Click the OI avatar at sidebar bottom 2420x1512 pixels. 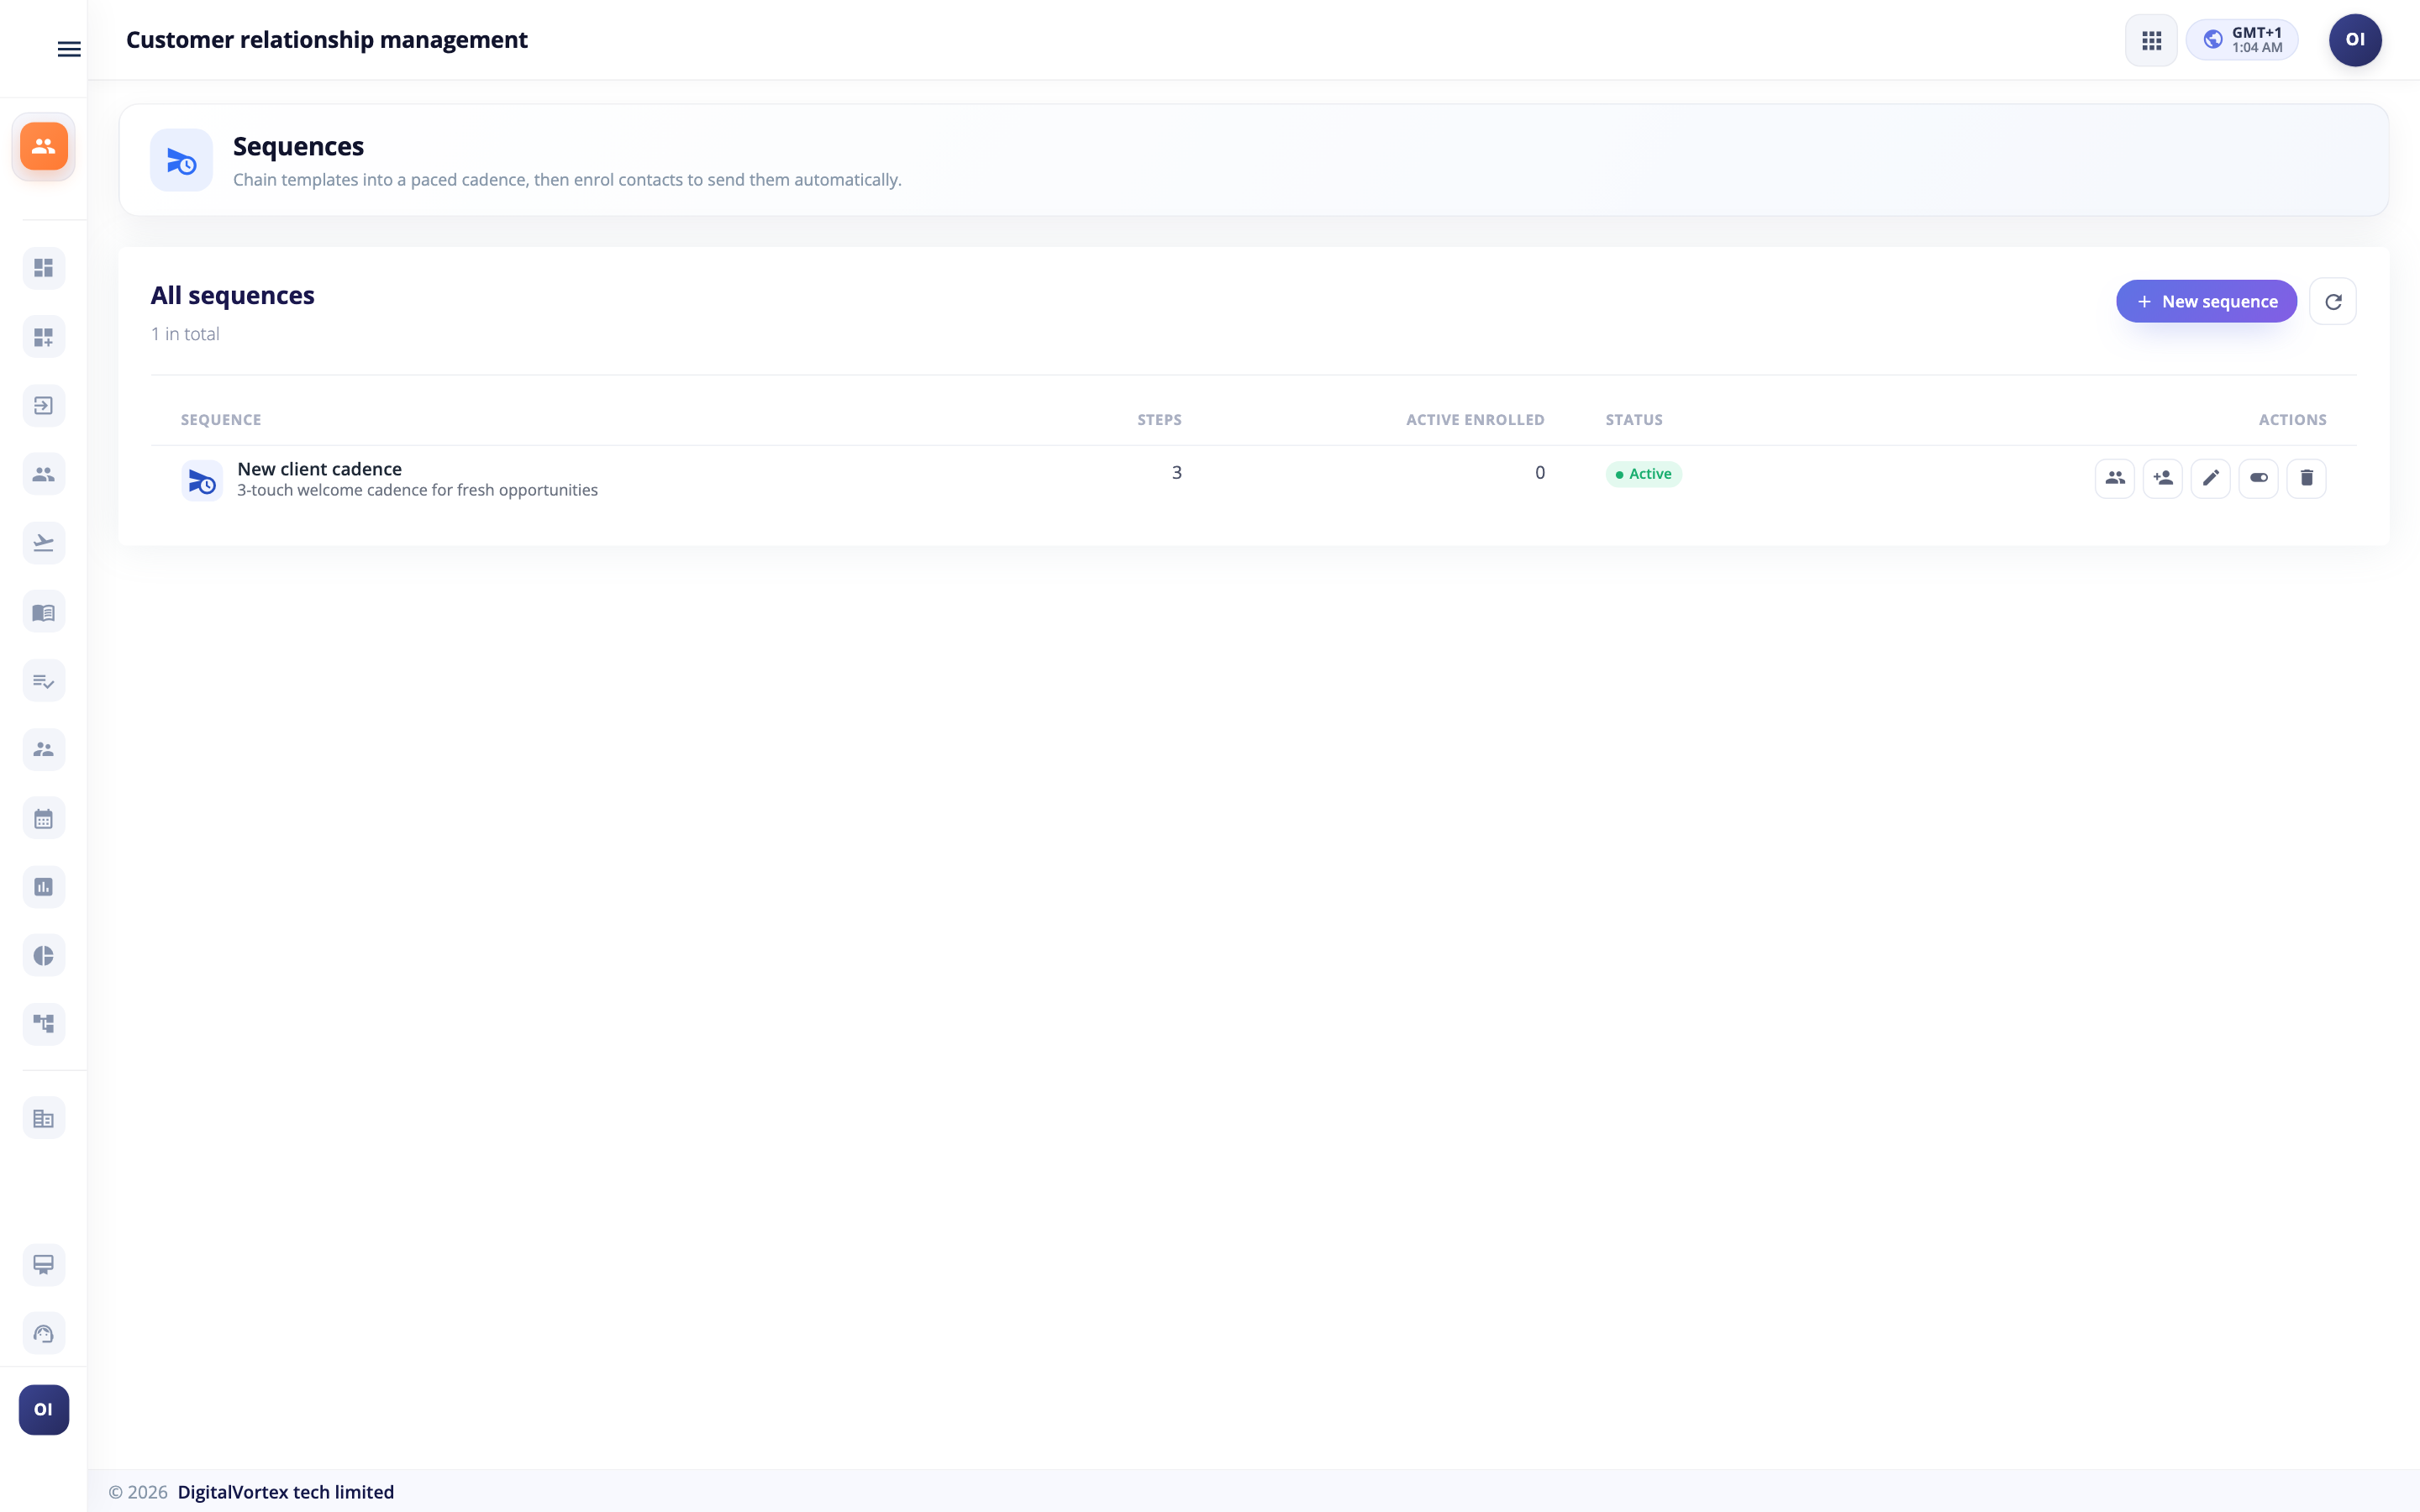[x=43, y=1410]
